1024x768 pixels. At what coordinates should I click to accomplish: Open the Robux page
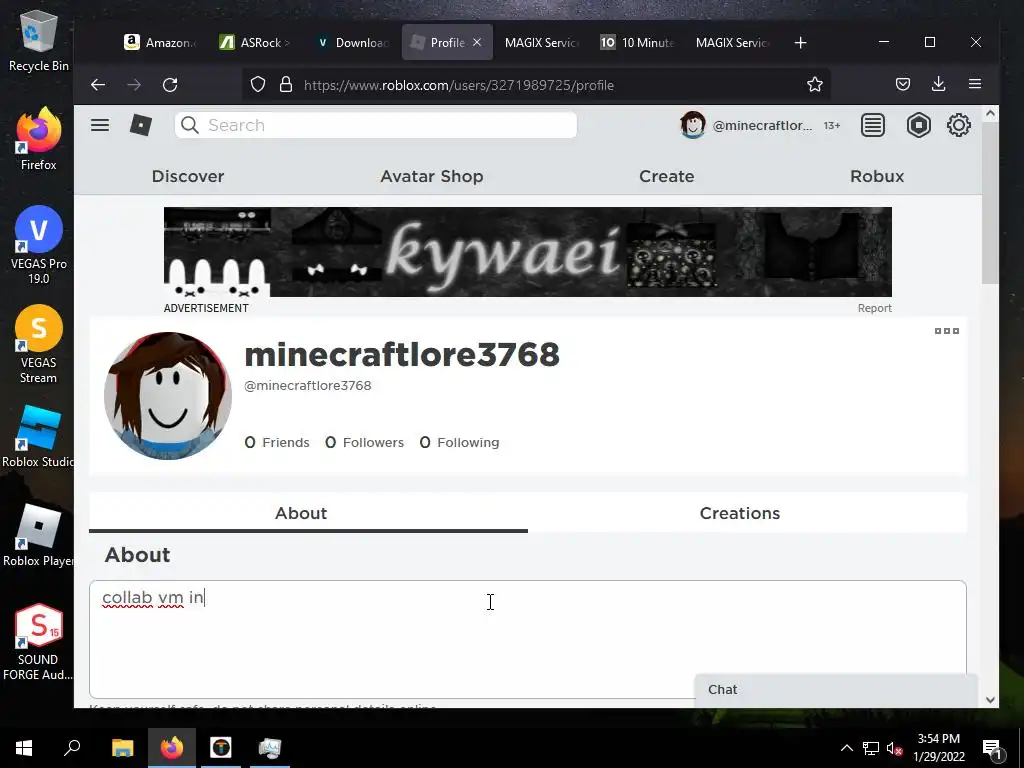click(x=876, y=176)
